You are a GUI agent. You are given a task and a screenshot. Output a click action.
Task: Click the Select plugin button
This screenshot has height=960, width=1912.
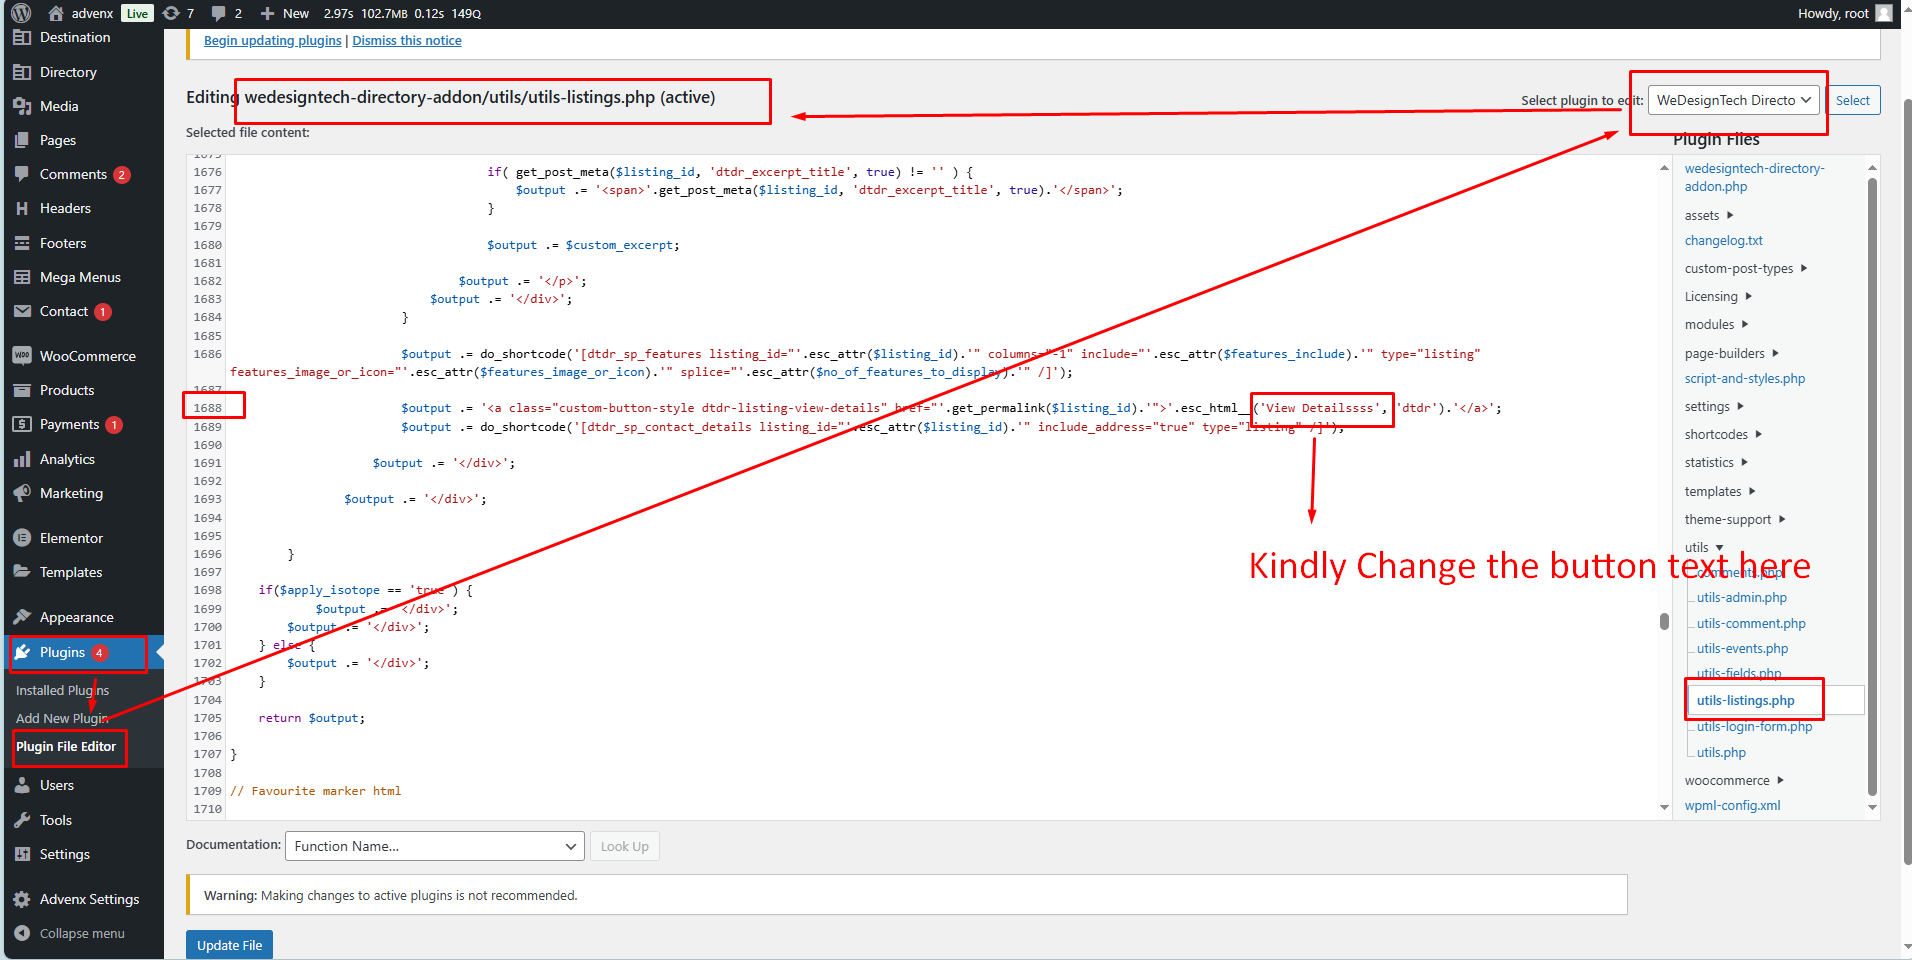(x=1852, y=100)
